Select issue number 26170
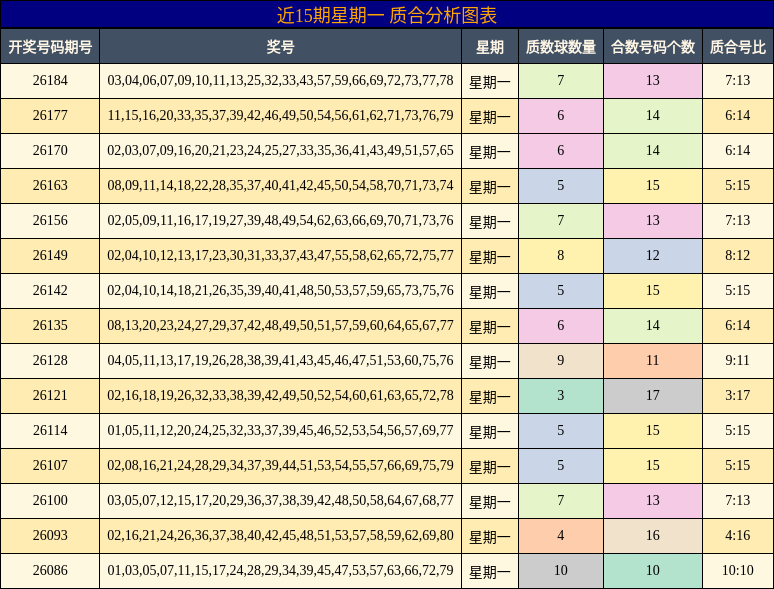This screenshot has width=774, height=589. [x=50, y=151]
